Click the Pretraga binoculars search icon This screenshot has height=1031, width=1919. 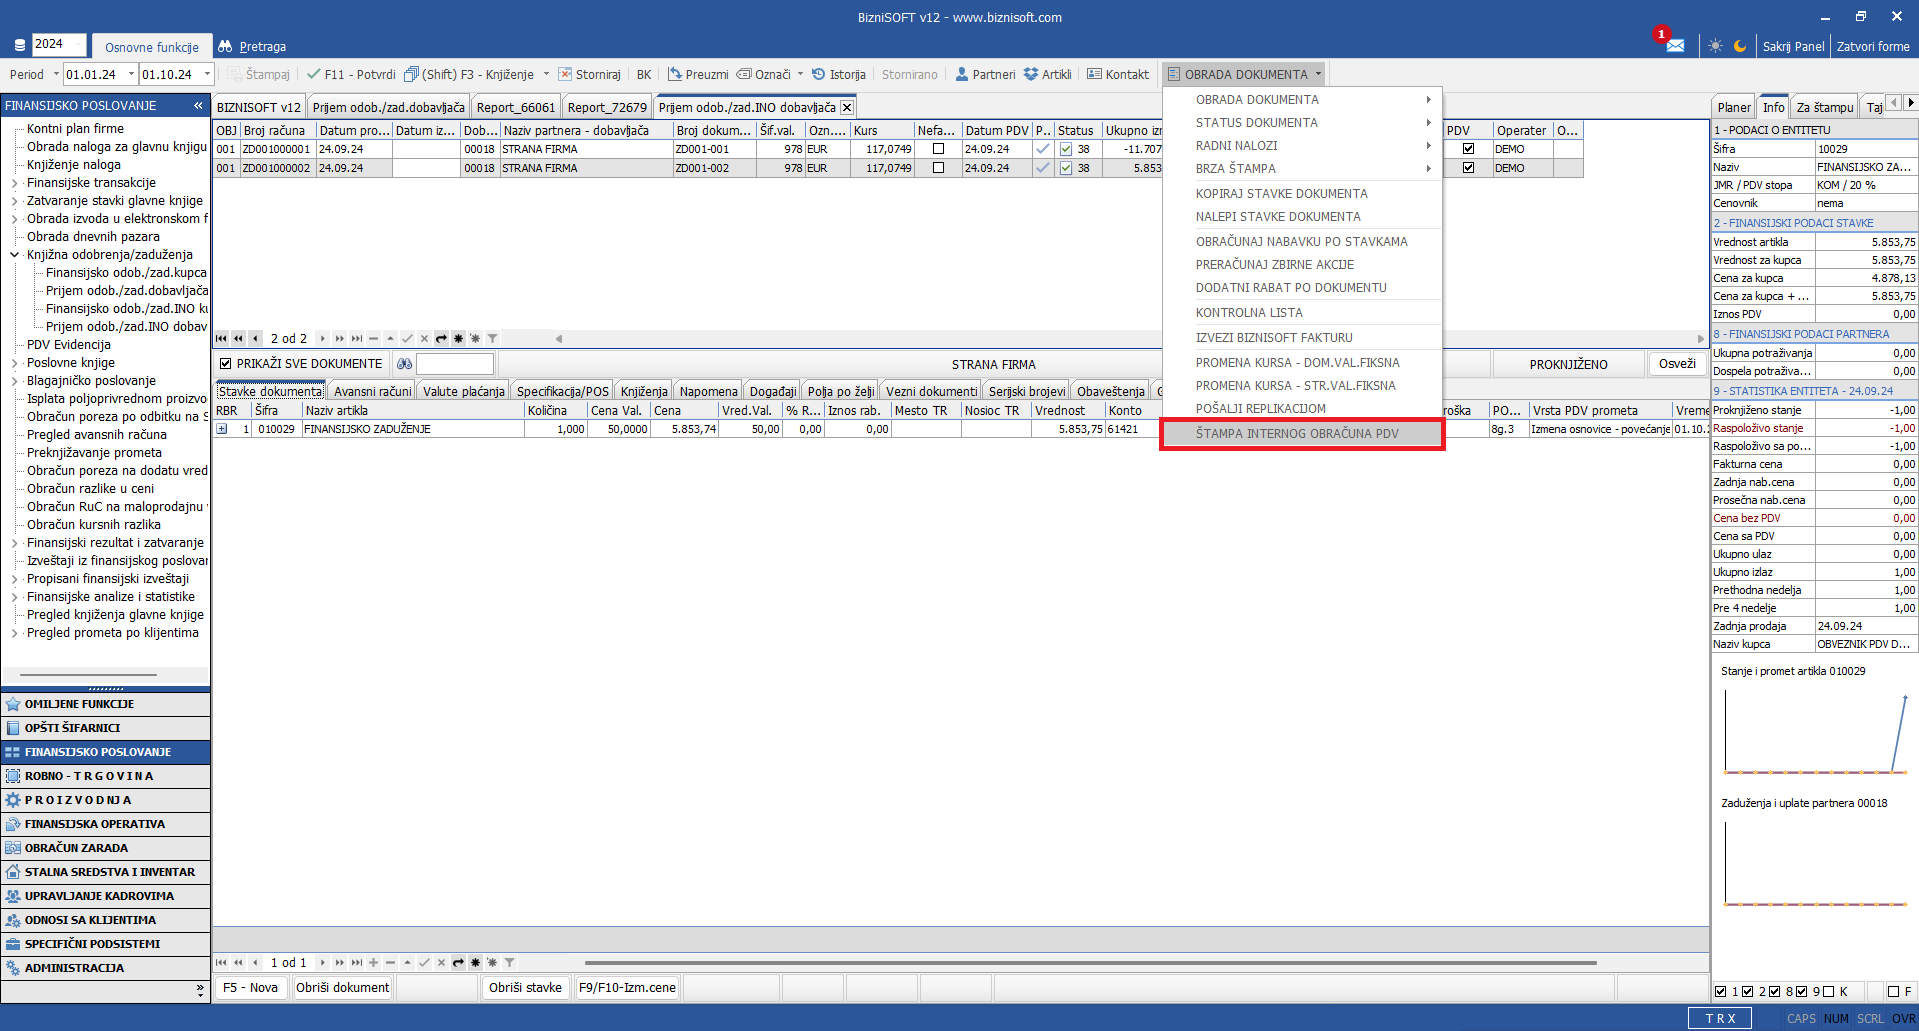pos(225,47)
